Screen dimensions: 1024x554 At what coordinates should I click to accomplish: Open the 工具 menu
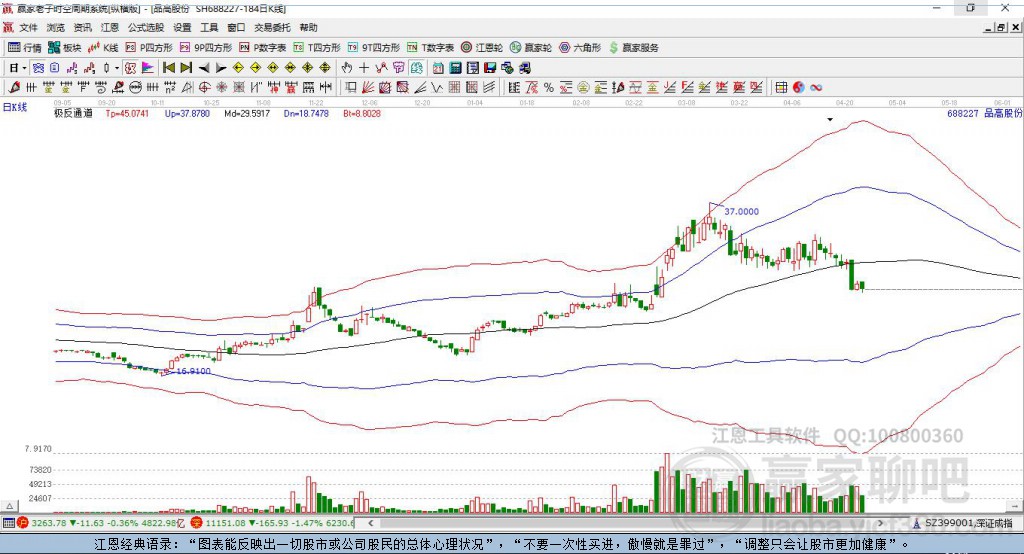(209, 27)
